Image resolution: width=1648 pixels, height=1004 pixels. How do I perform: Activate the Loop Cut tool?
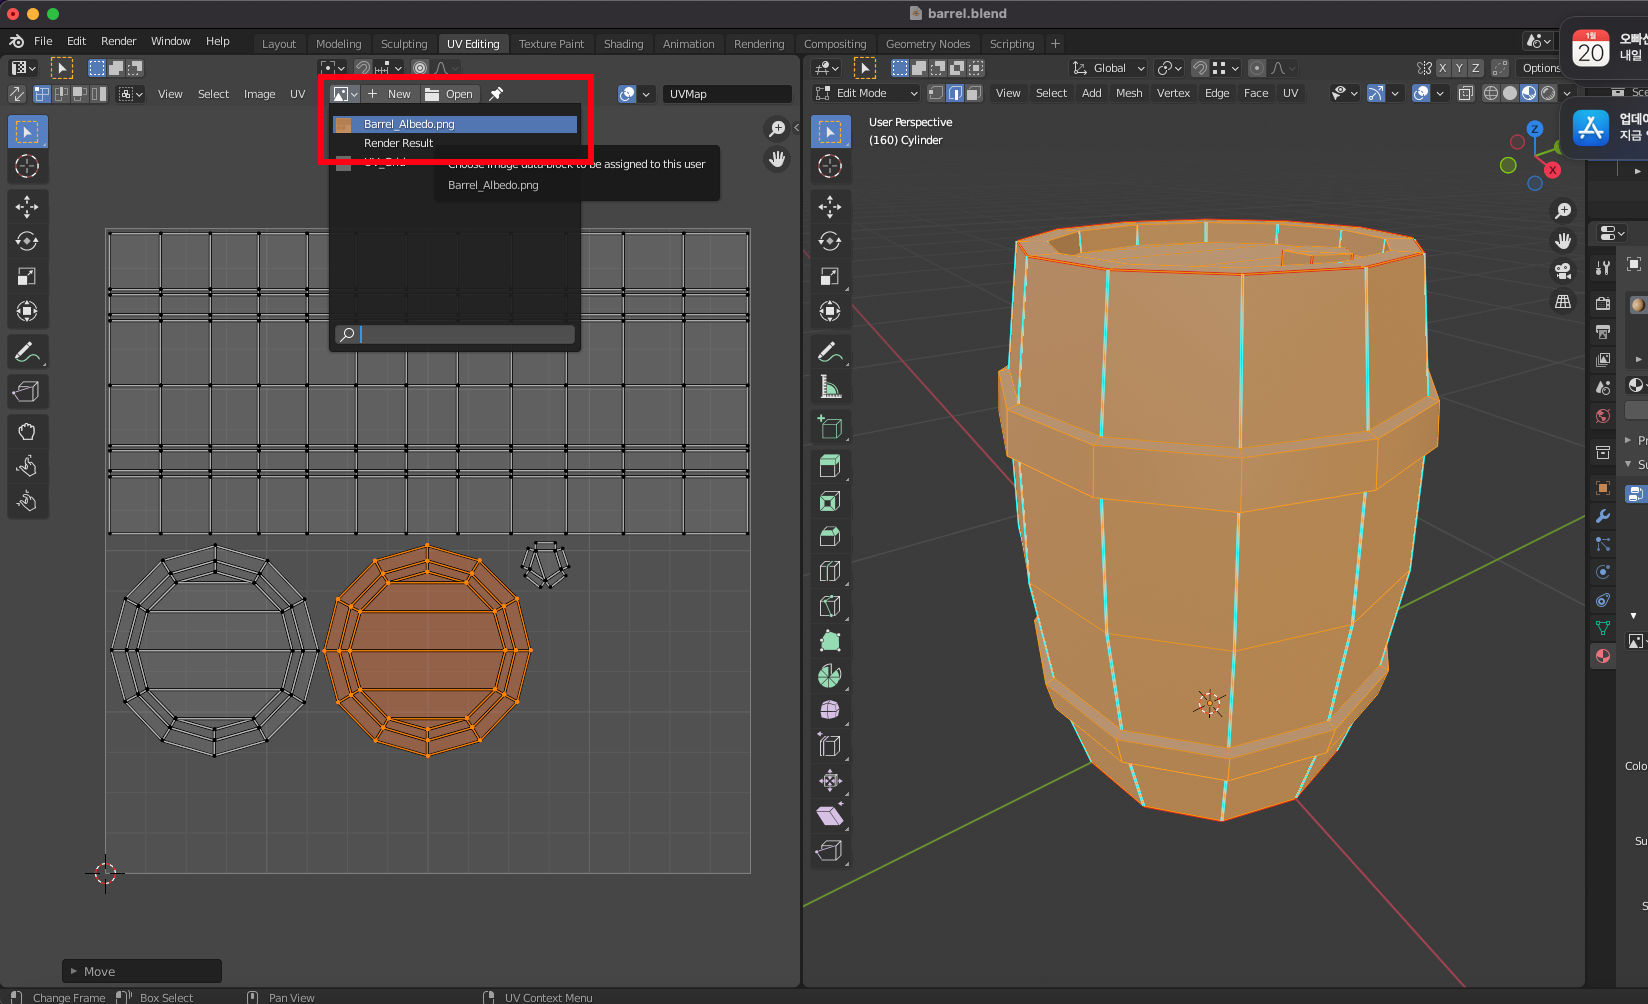[830, 571]
